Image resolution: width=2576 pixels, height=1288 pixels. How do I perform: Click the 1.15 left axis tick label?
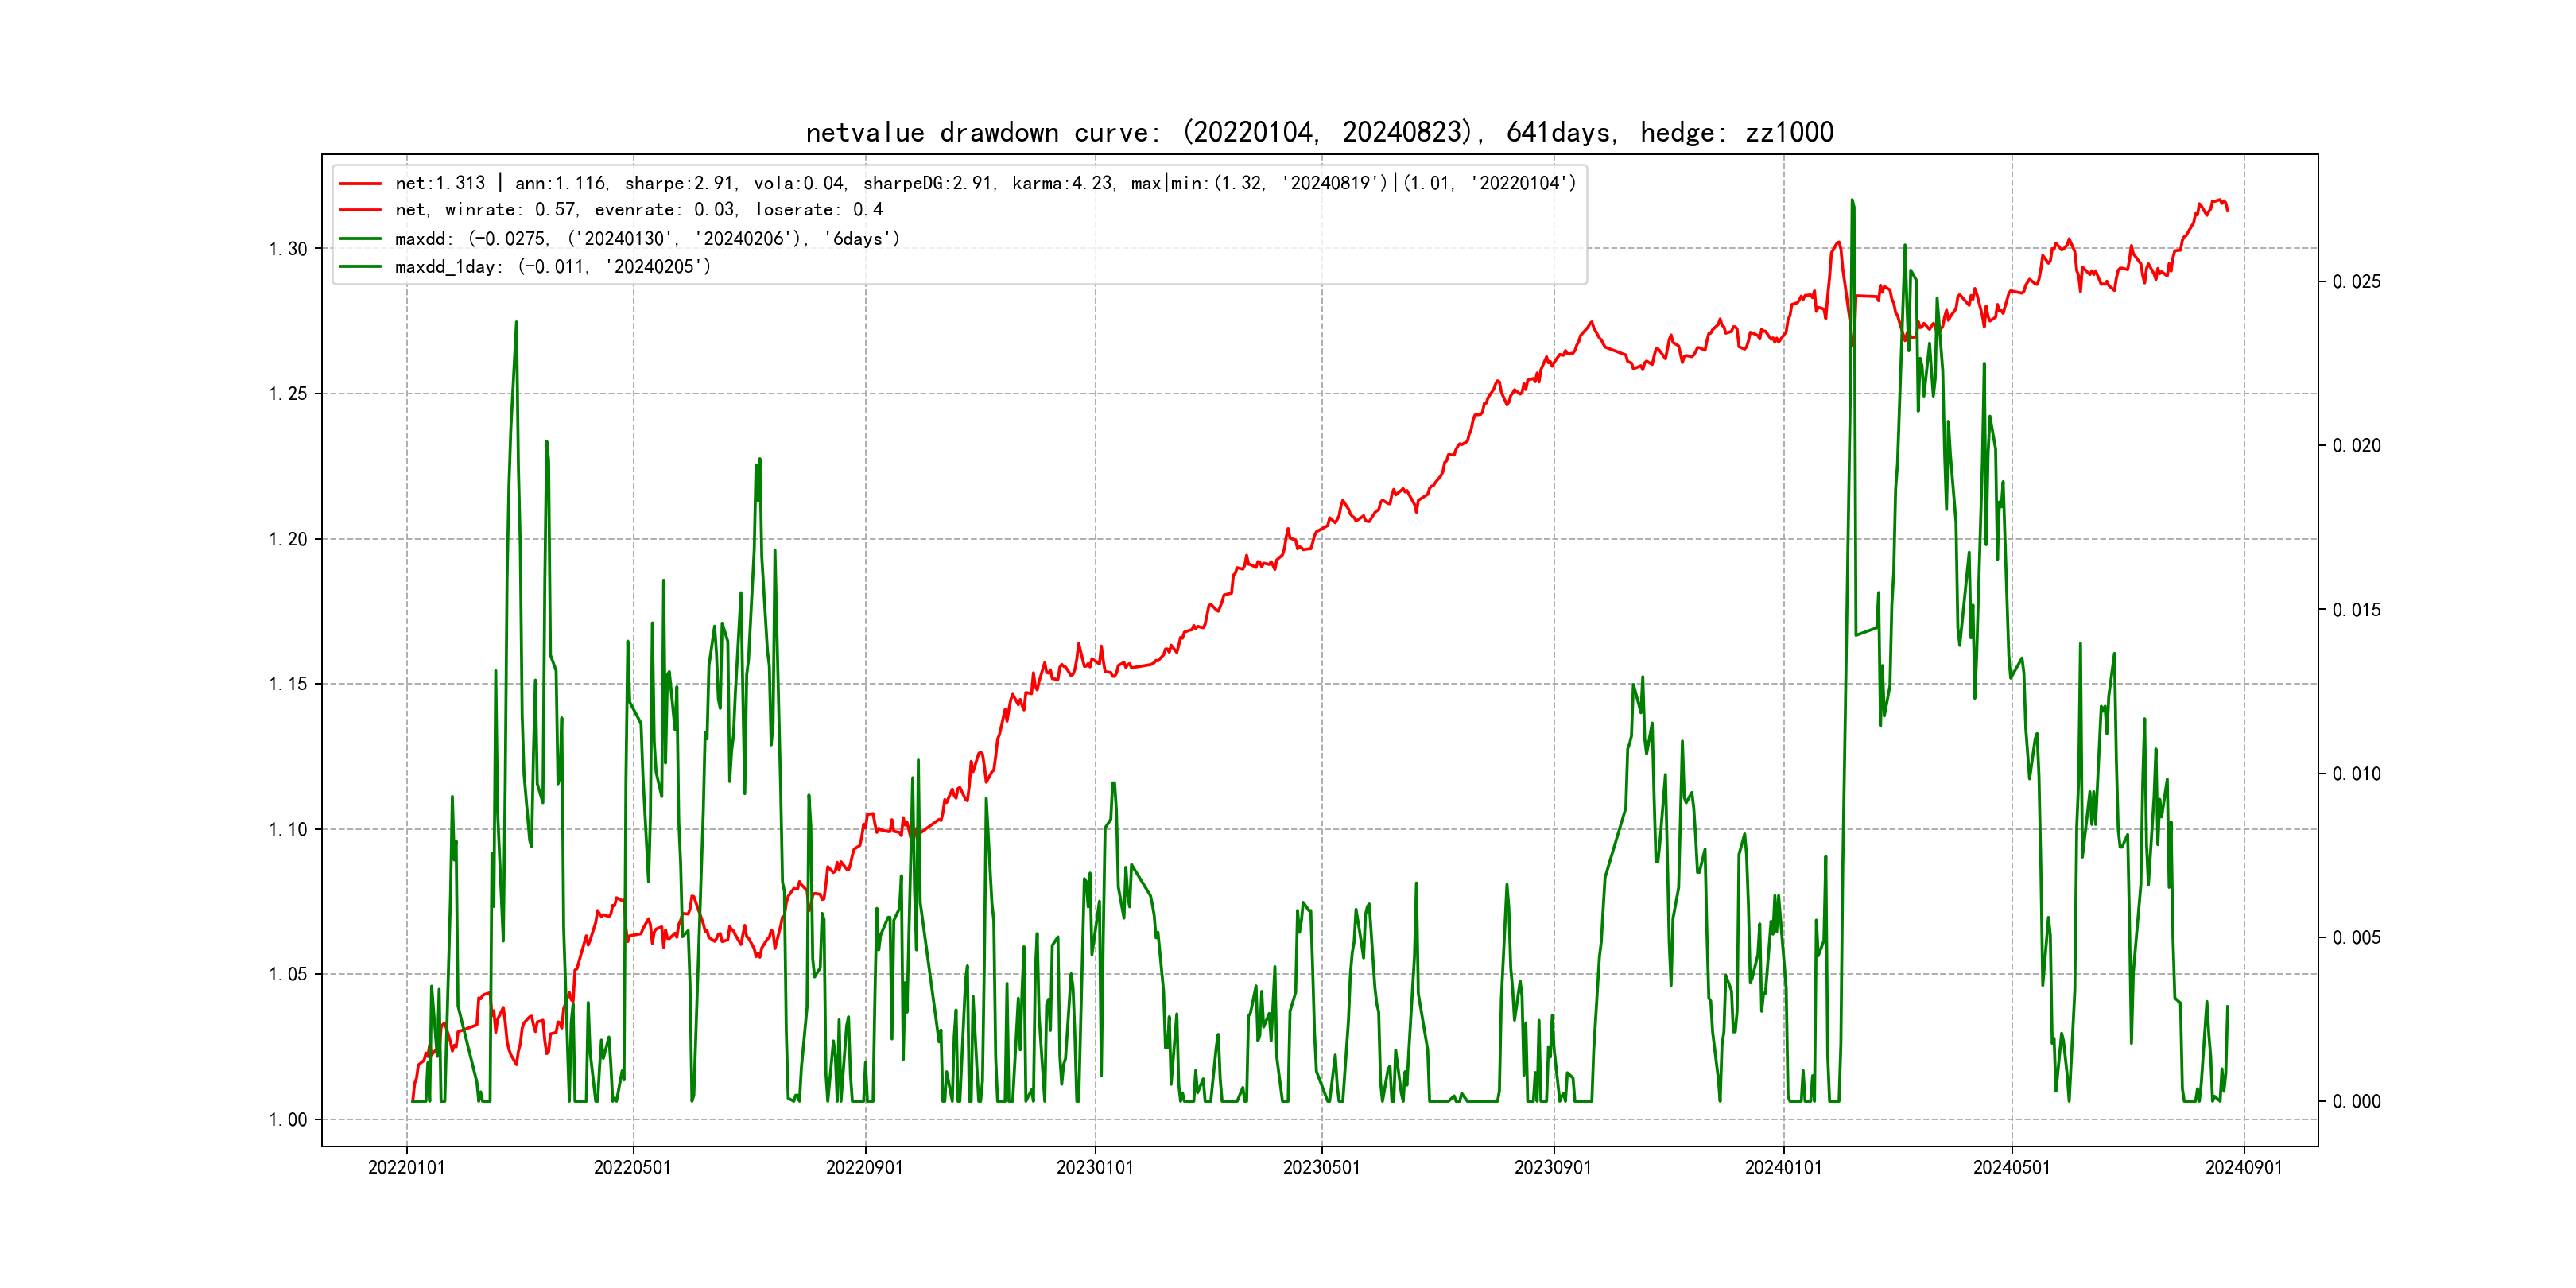(288, 684)
